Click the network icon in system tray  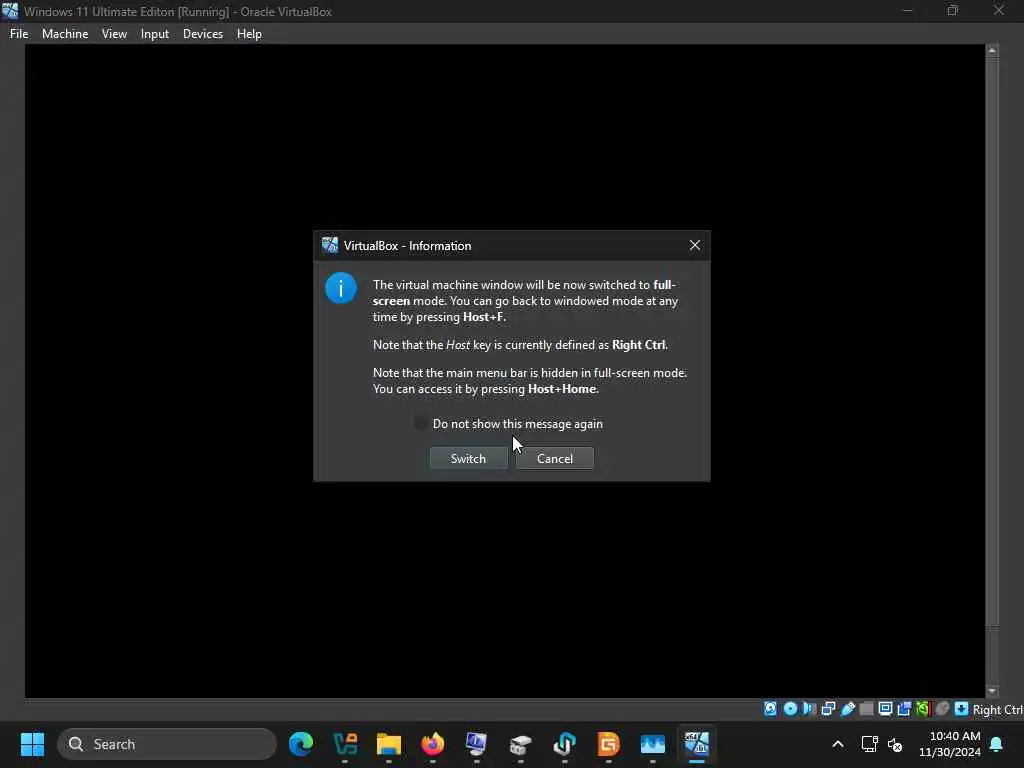point(869,744)
